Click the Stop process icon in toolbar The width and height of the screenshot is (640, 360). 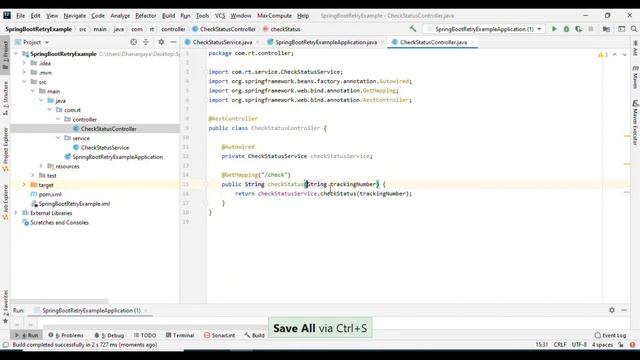pos(591,29)
